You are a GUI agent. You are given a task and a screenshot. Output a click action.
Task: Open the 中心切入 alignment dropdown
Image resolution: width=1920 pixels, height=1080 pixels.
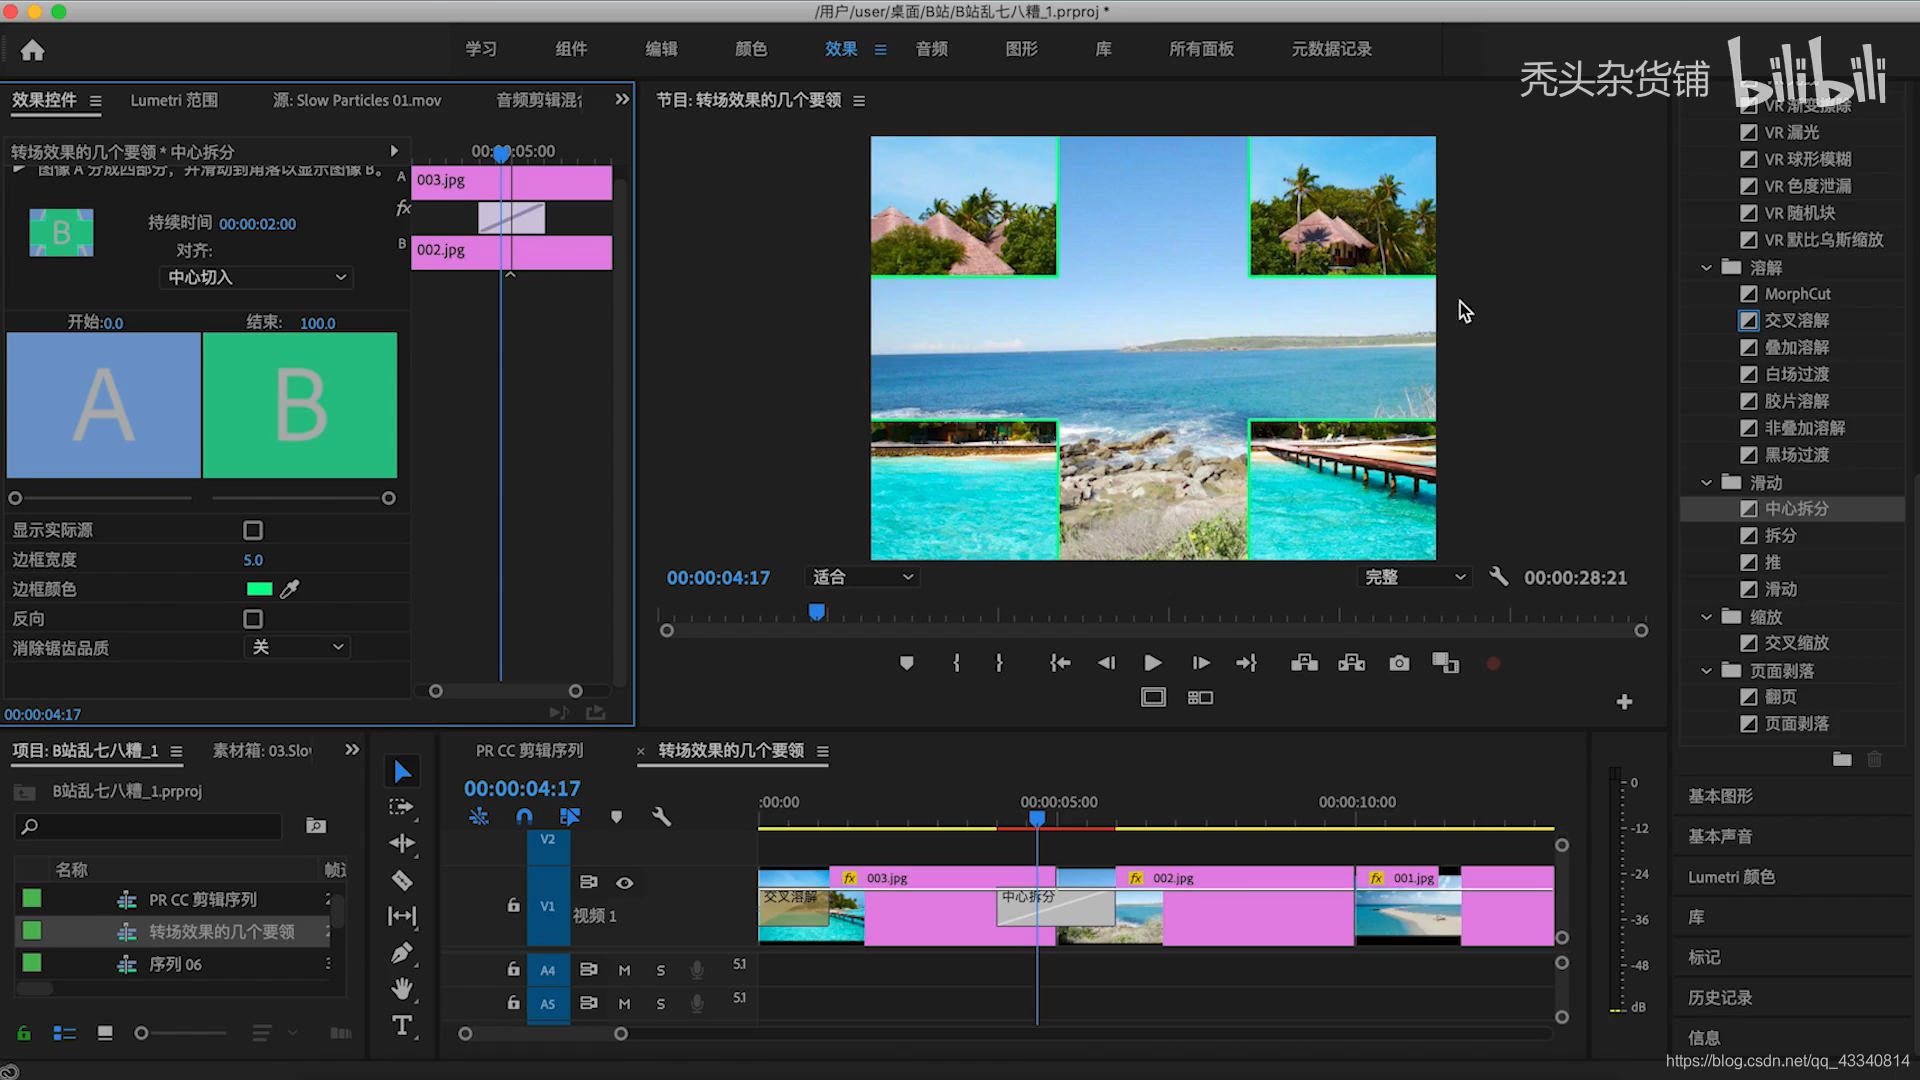pos(256,277)
